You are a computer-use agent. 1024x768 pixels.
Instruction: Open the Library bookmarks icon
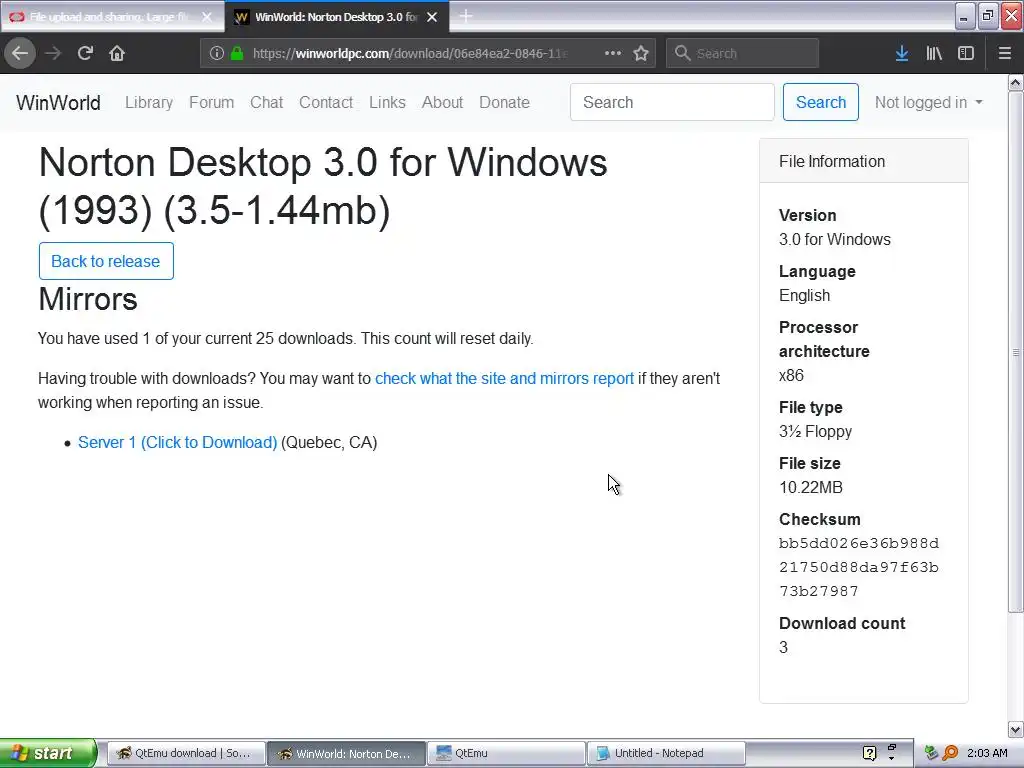point(934,54)
